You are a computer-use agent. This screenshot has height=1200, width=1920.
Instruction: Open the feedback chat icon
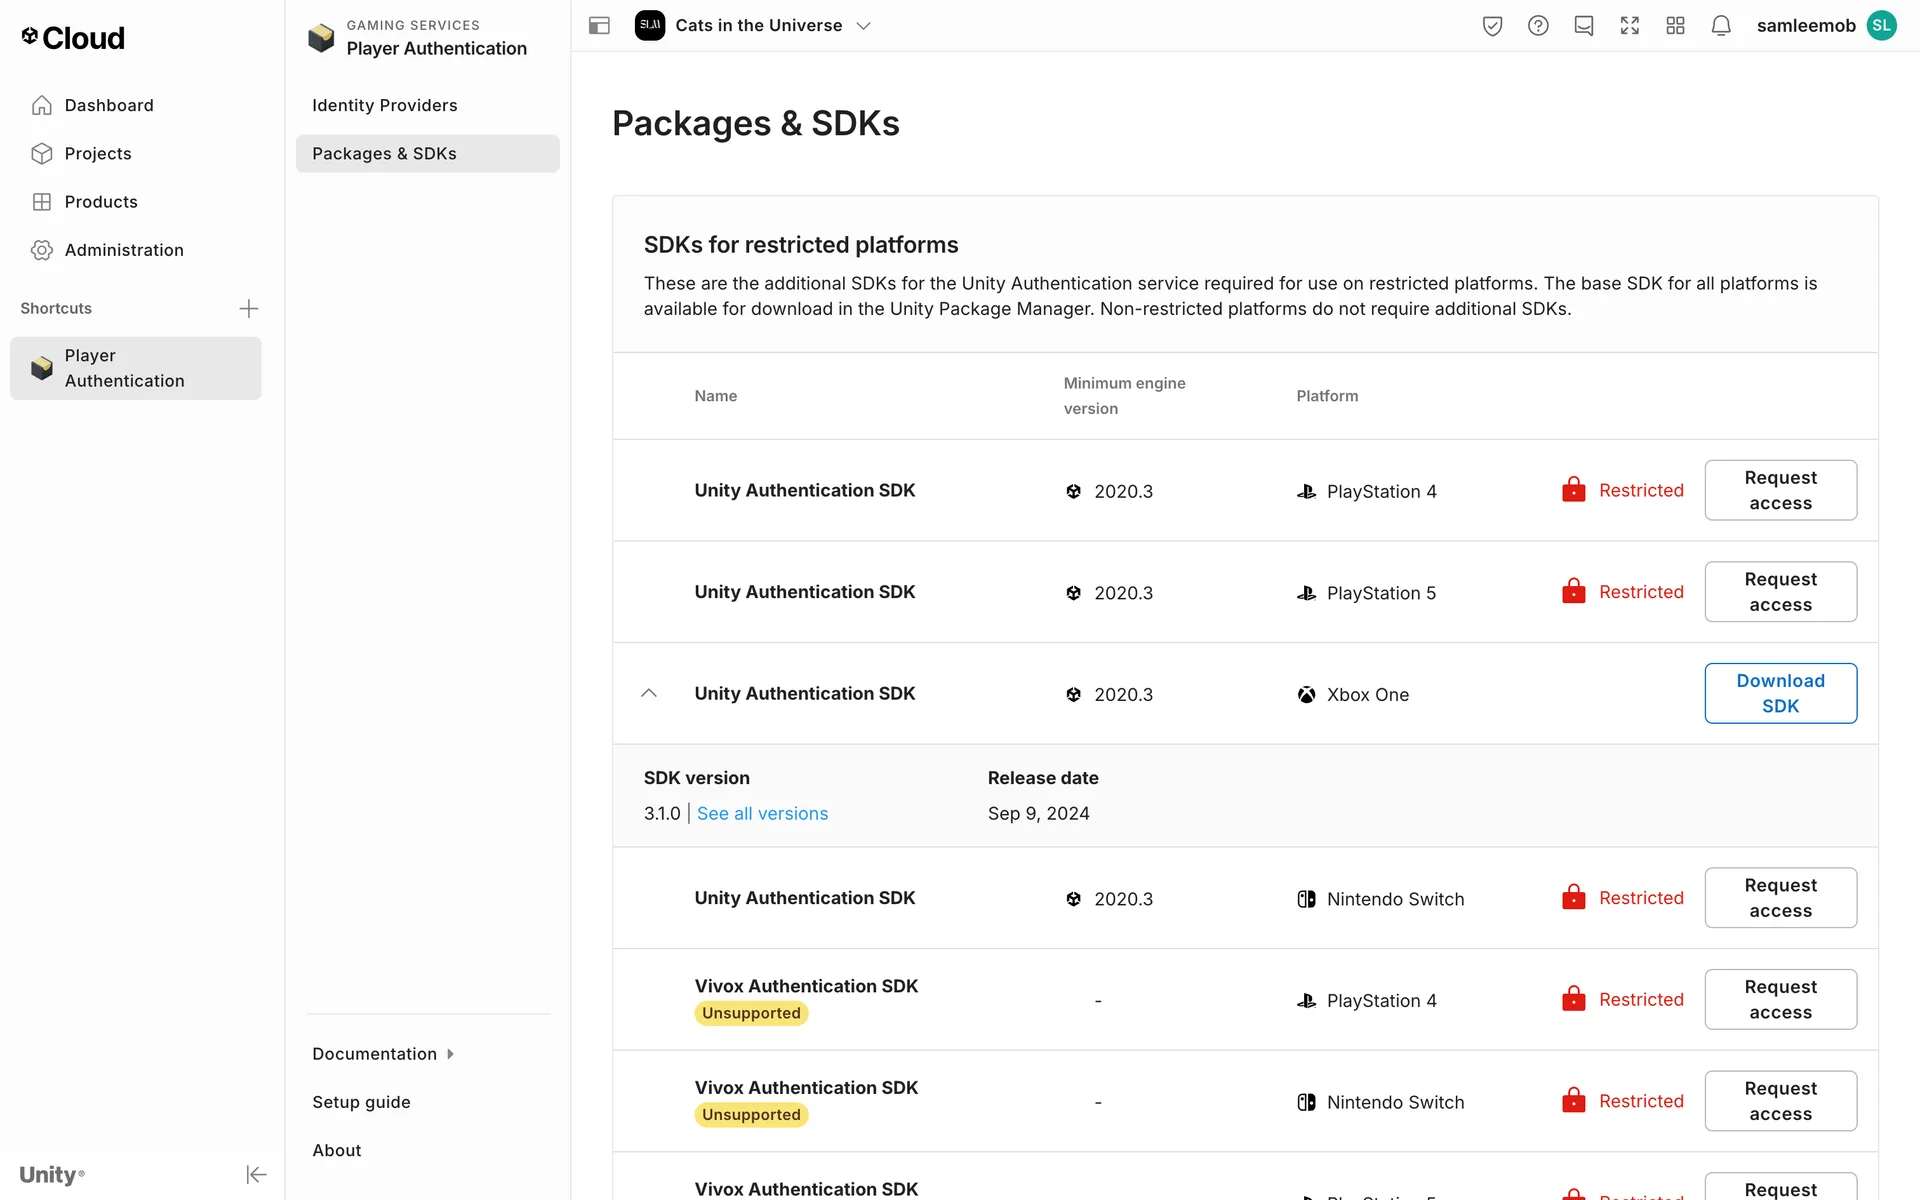pos(1584,26)
